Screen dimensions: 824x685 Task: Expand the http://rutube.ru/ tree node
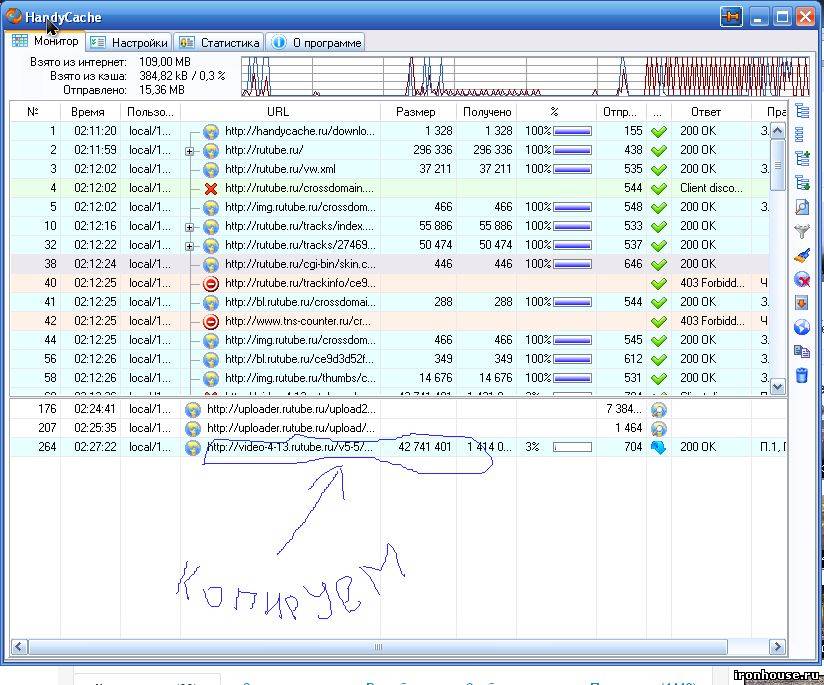coord(189,151)
